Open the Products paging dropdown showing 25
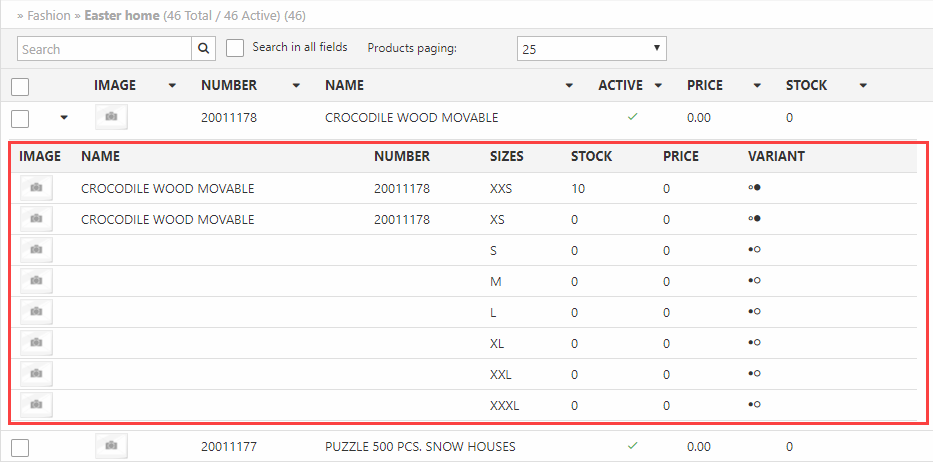The width and height of the screenshot is (933, 462). tap(591, 49)
